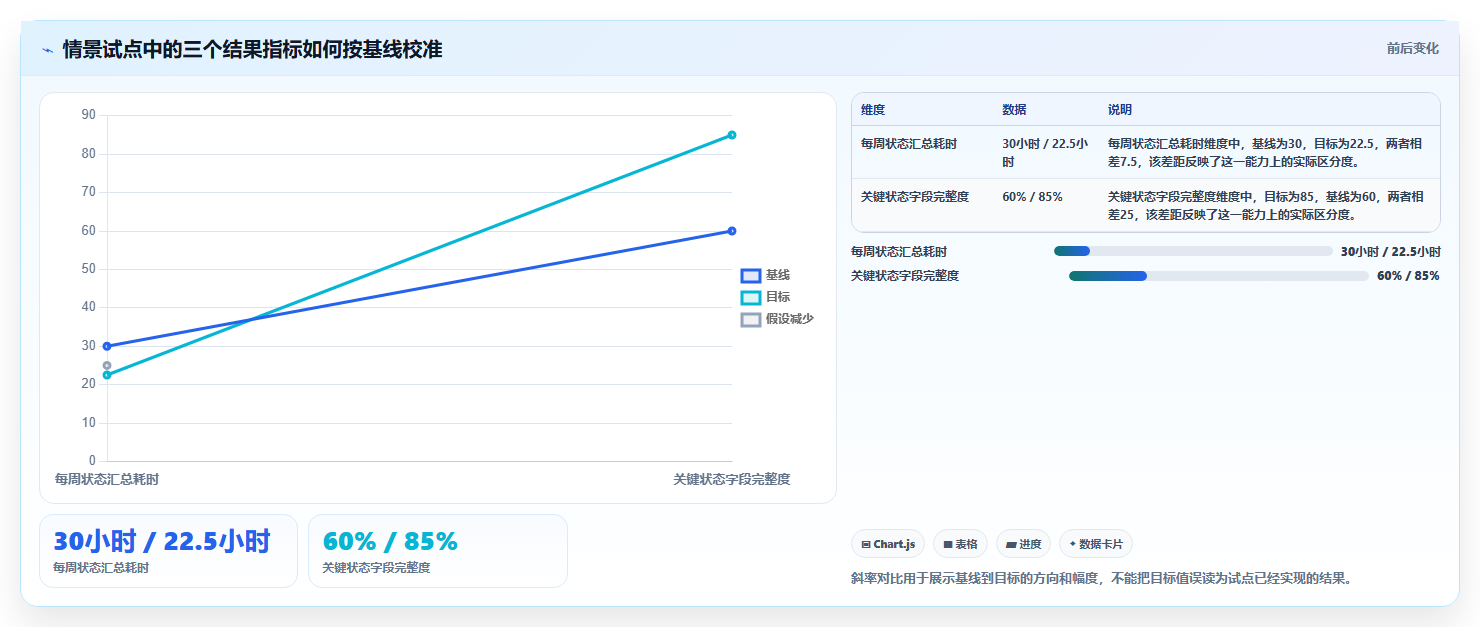Toggle the 基线 legend entry
This screenshot has height=627, width=1480.
tap(765, 275)
